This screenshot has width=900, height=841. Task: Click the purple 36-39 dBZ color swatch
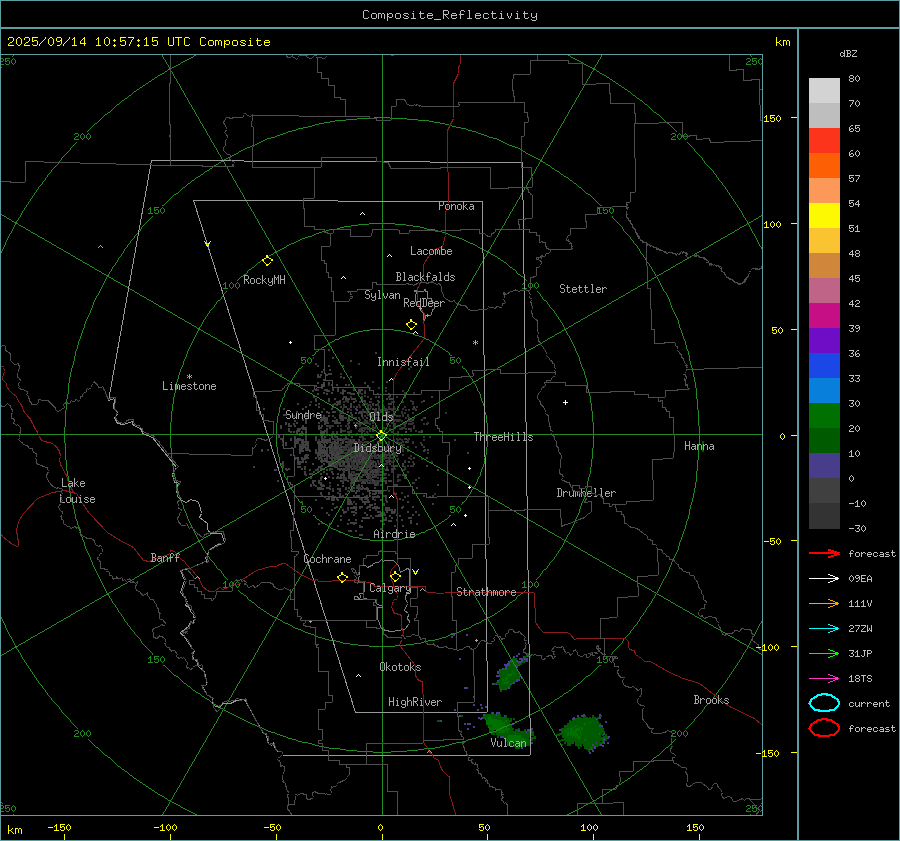click(824, 340)
